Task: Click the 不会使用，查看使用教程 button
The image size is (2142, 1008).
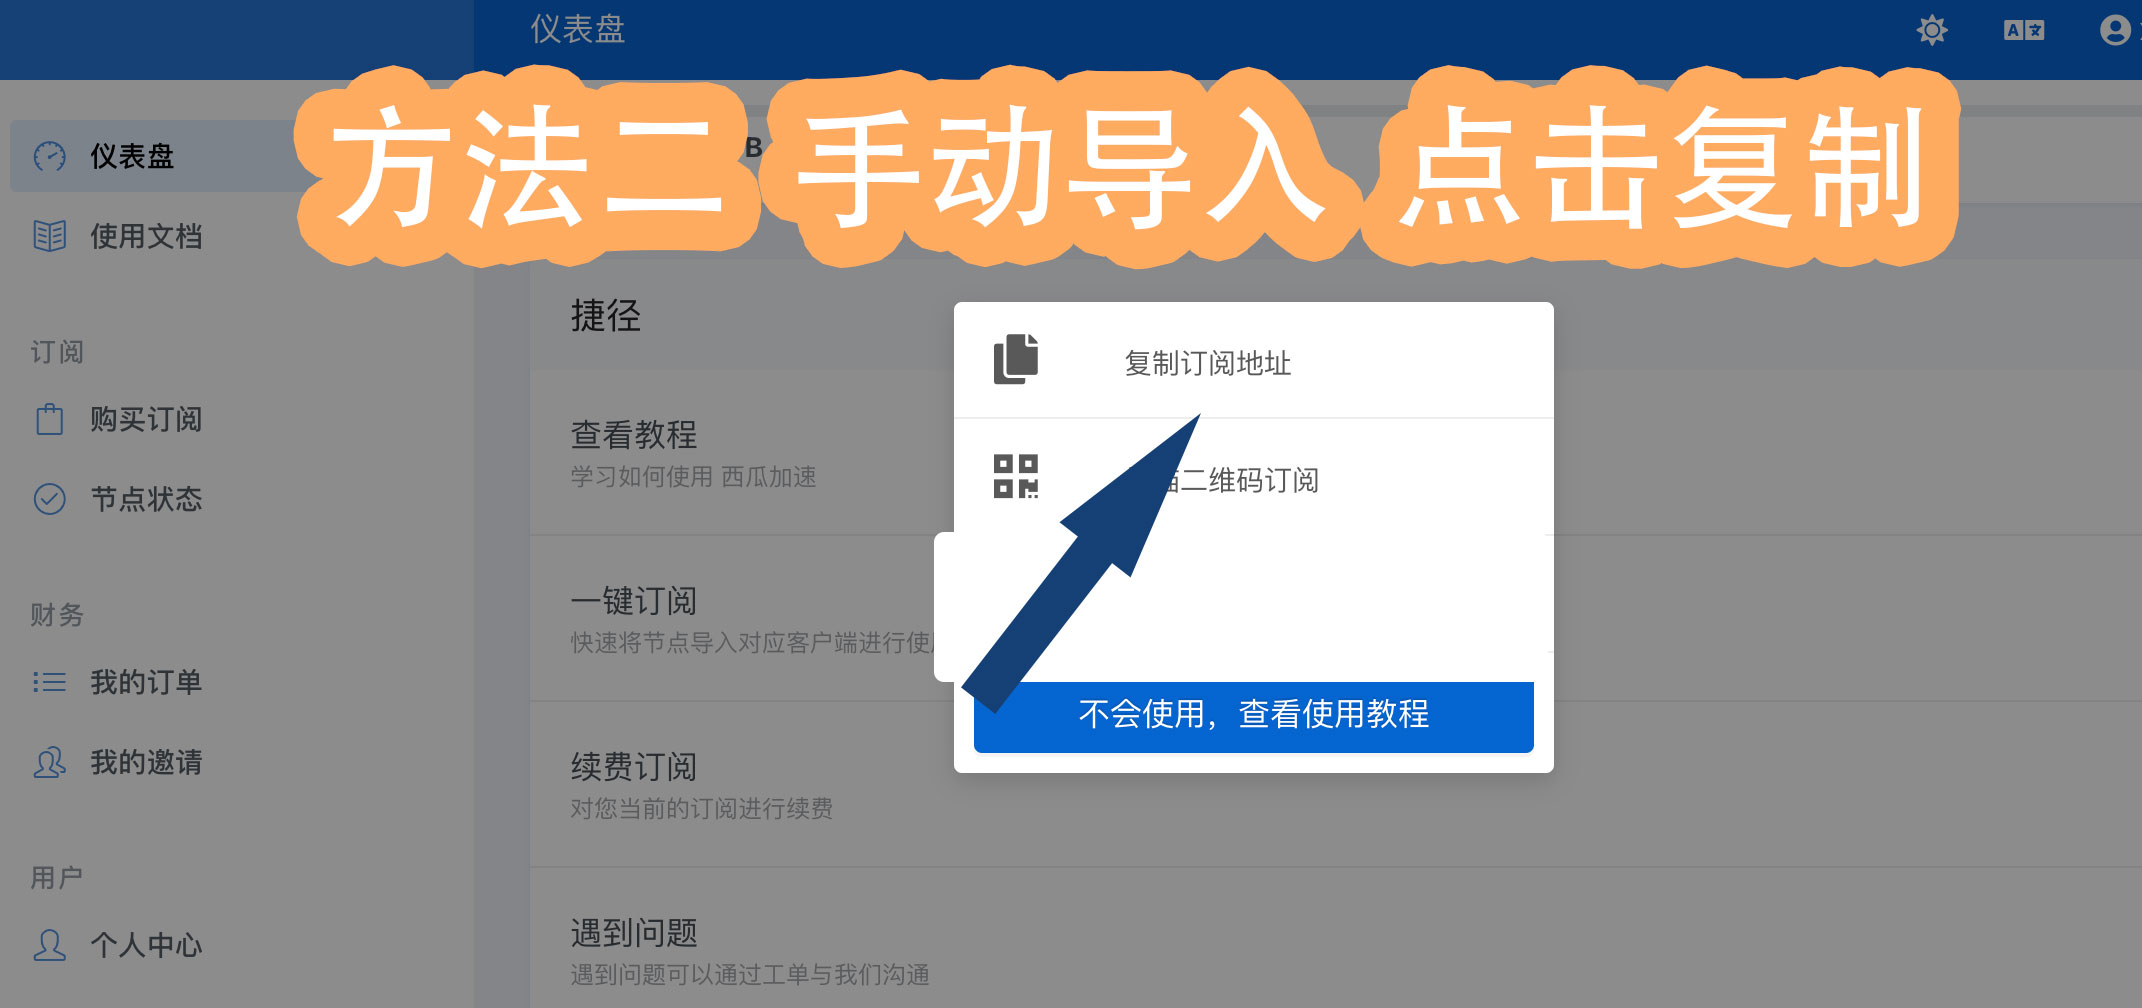Action: (x=1254, y=716)
